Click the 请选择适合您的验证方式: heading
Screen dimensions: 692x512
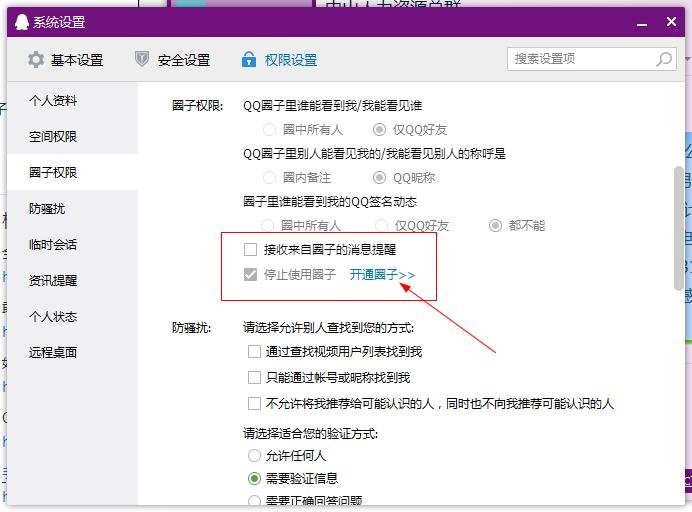[310, 434]
